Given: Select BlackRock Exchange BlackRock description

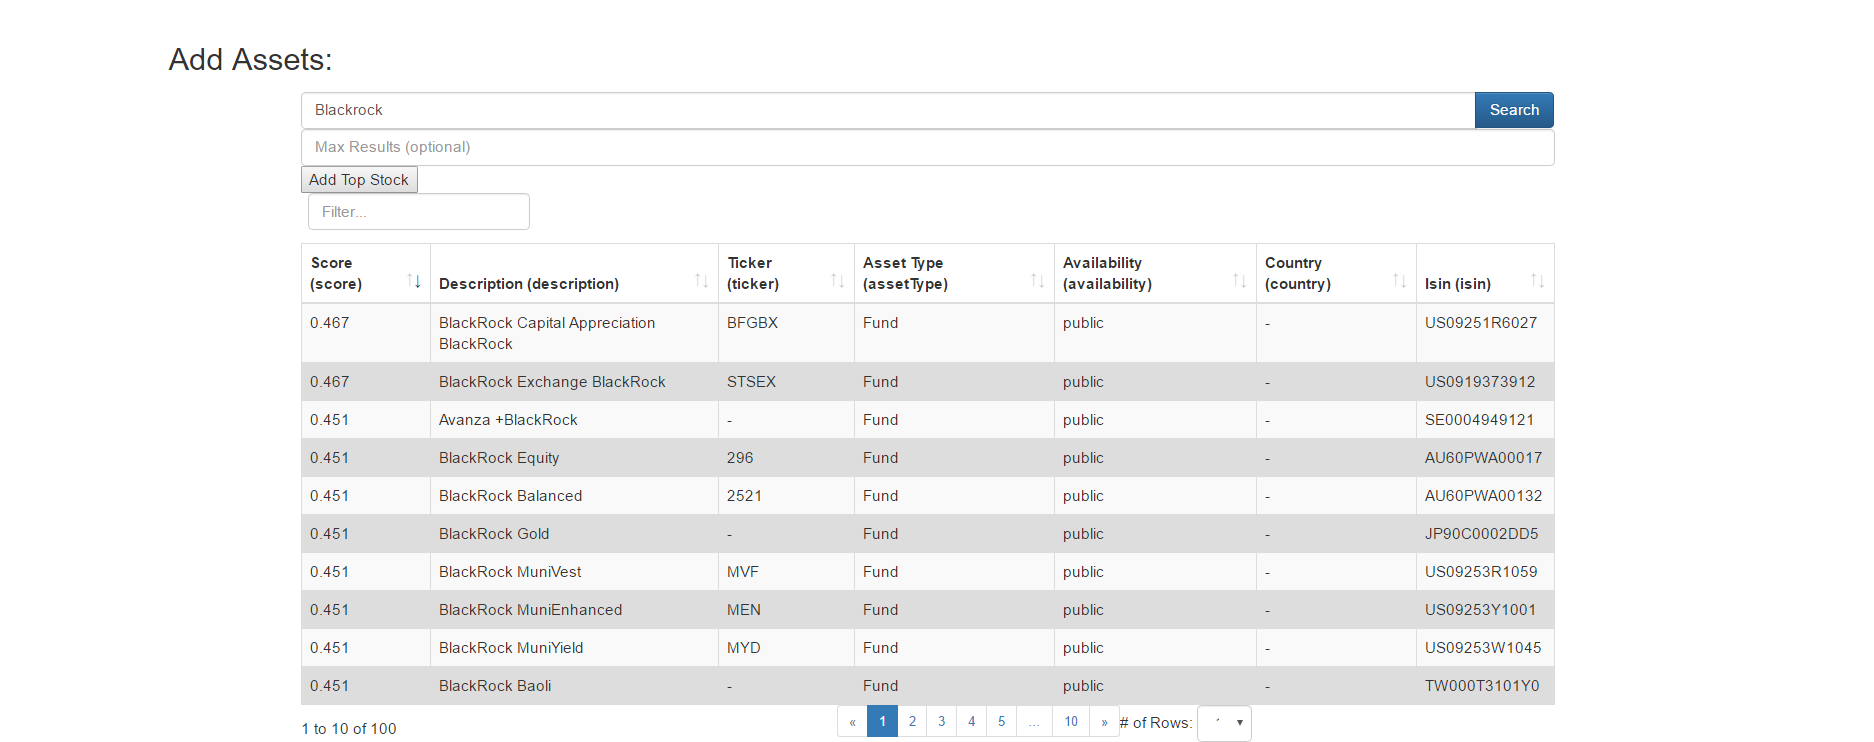Looking at the screenshot, I should 552,382.
